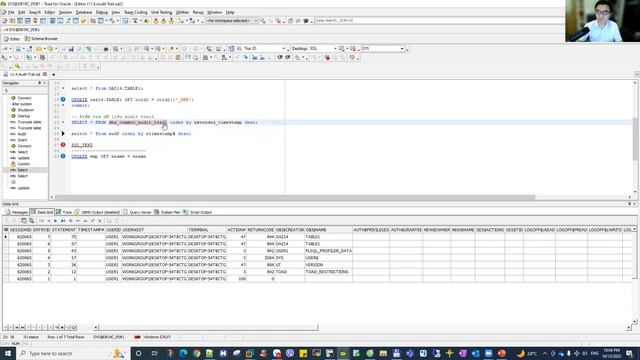Screen dimensions: 640x360
Task: Open the grid options icon left of SESSIONID
Action: pos(6,230)
